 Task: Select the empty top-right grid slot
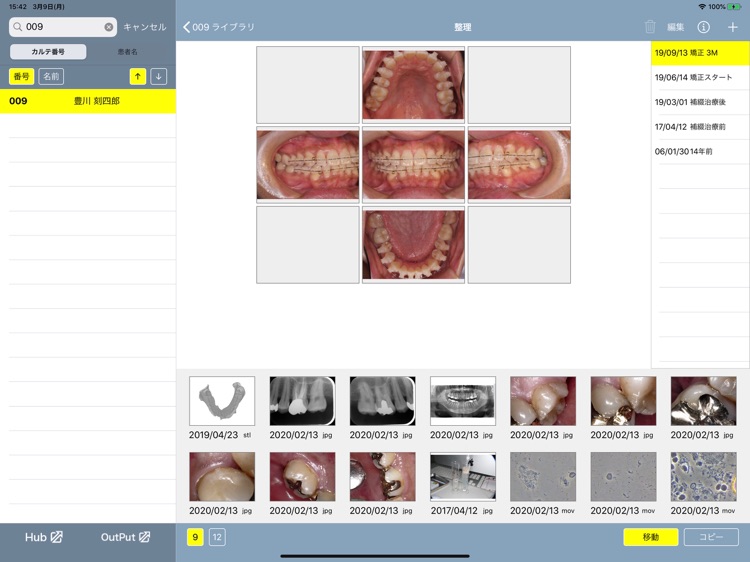(519, 85)
